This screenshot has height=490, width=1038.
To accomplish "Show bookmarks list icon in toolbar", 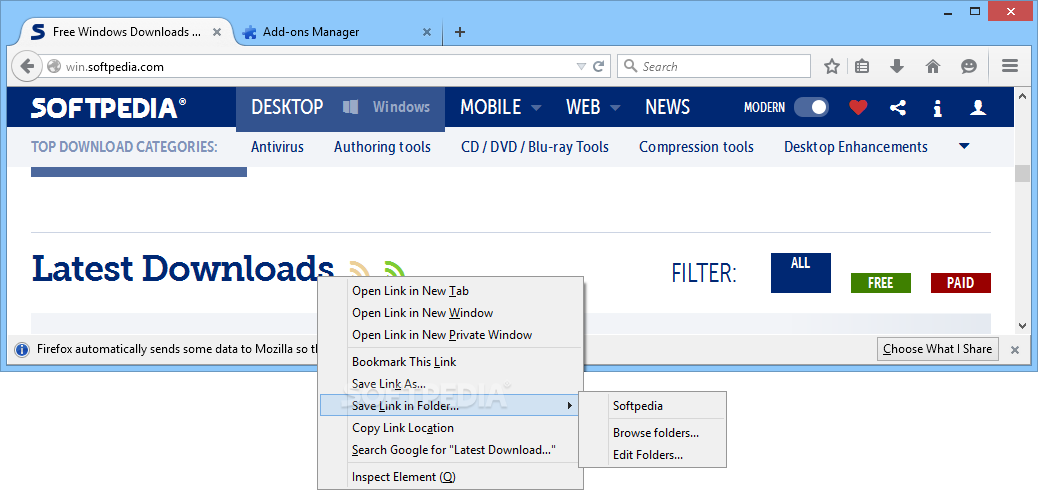I will coord(862,66).
